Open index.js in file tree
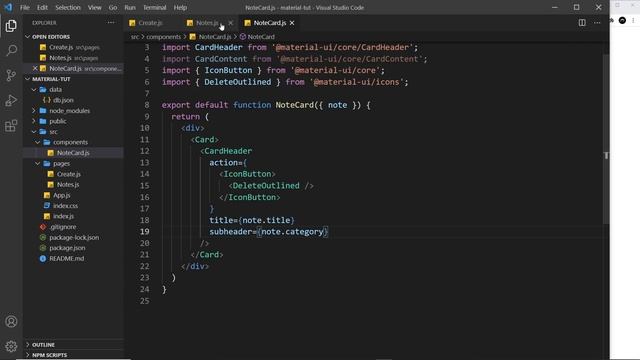The width and height of the screenshot is (640, 360). (63, 216)
